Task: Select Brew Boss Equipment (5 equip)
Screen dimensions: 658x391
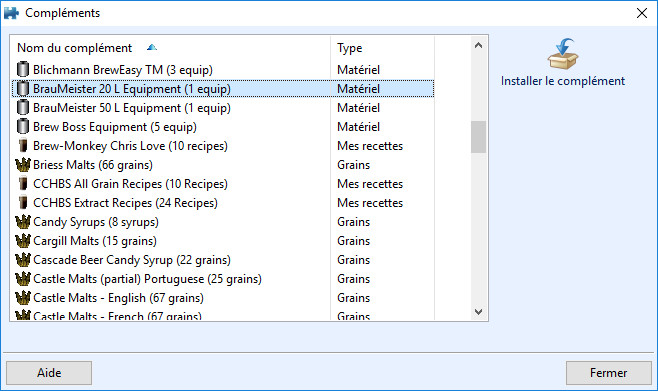Action: 115,127
